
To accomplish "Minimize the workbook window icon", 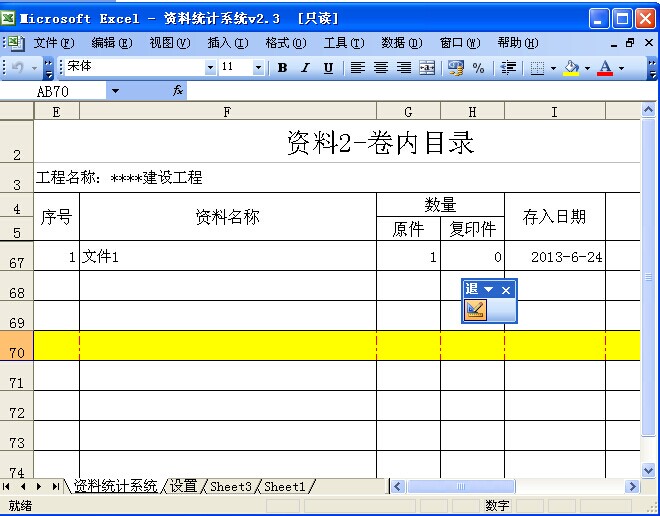I will tap(614, 44).
